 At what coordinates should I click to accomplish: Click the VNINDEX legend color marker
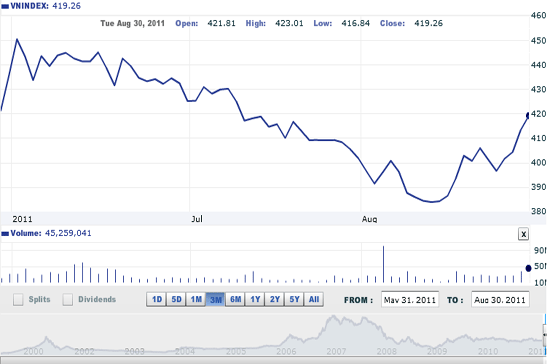tap(5, 6)
